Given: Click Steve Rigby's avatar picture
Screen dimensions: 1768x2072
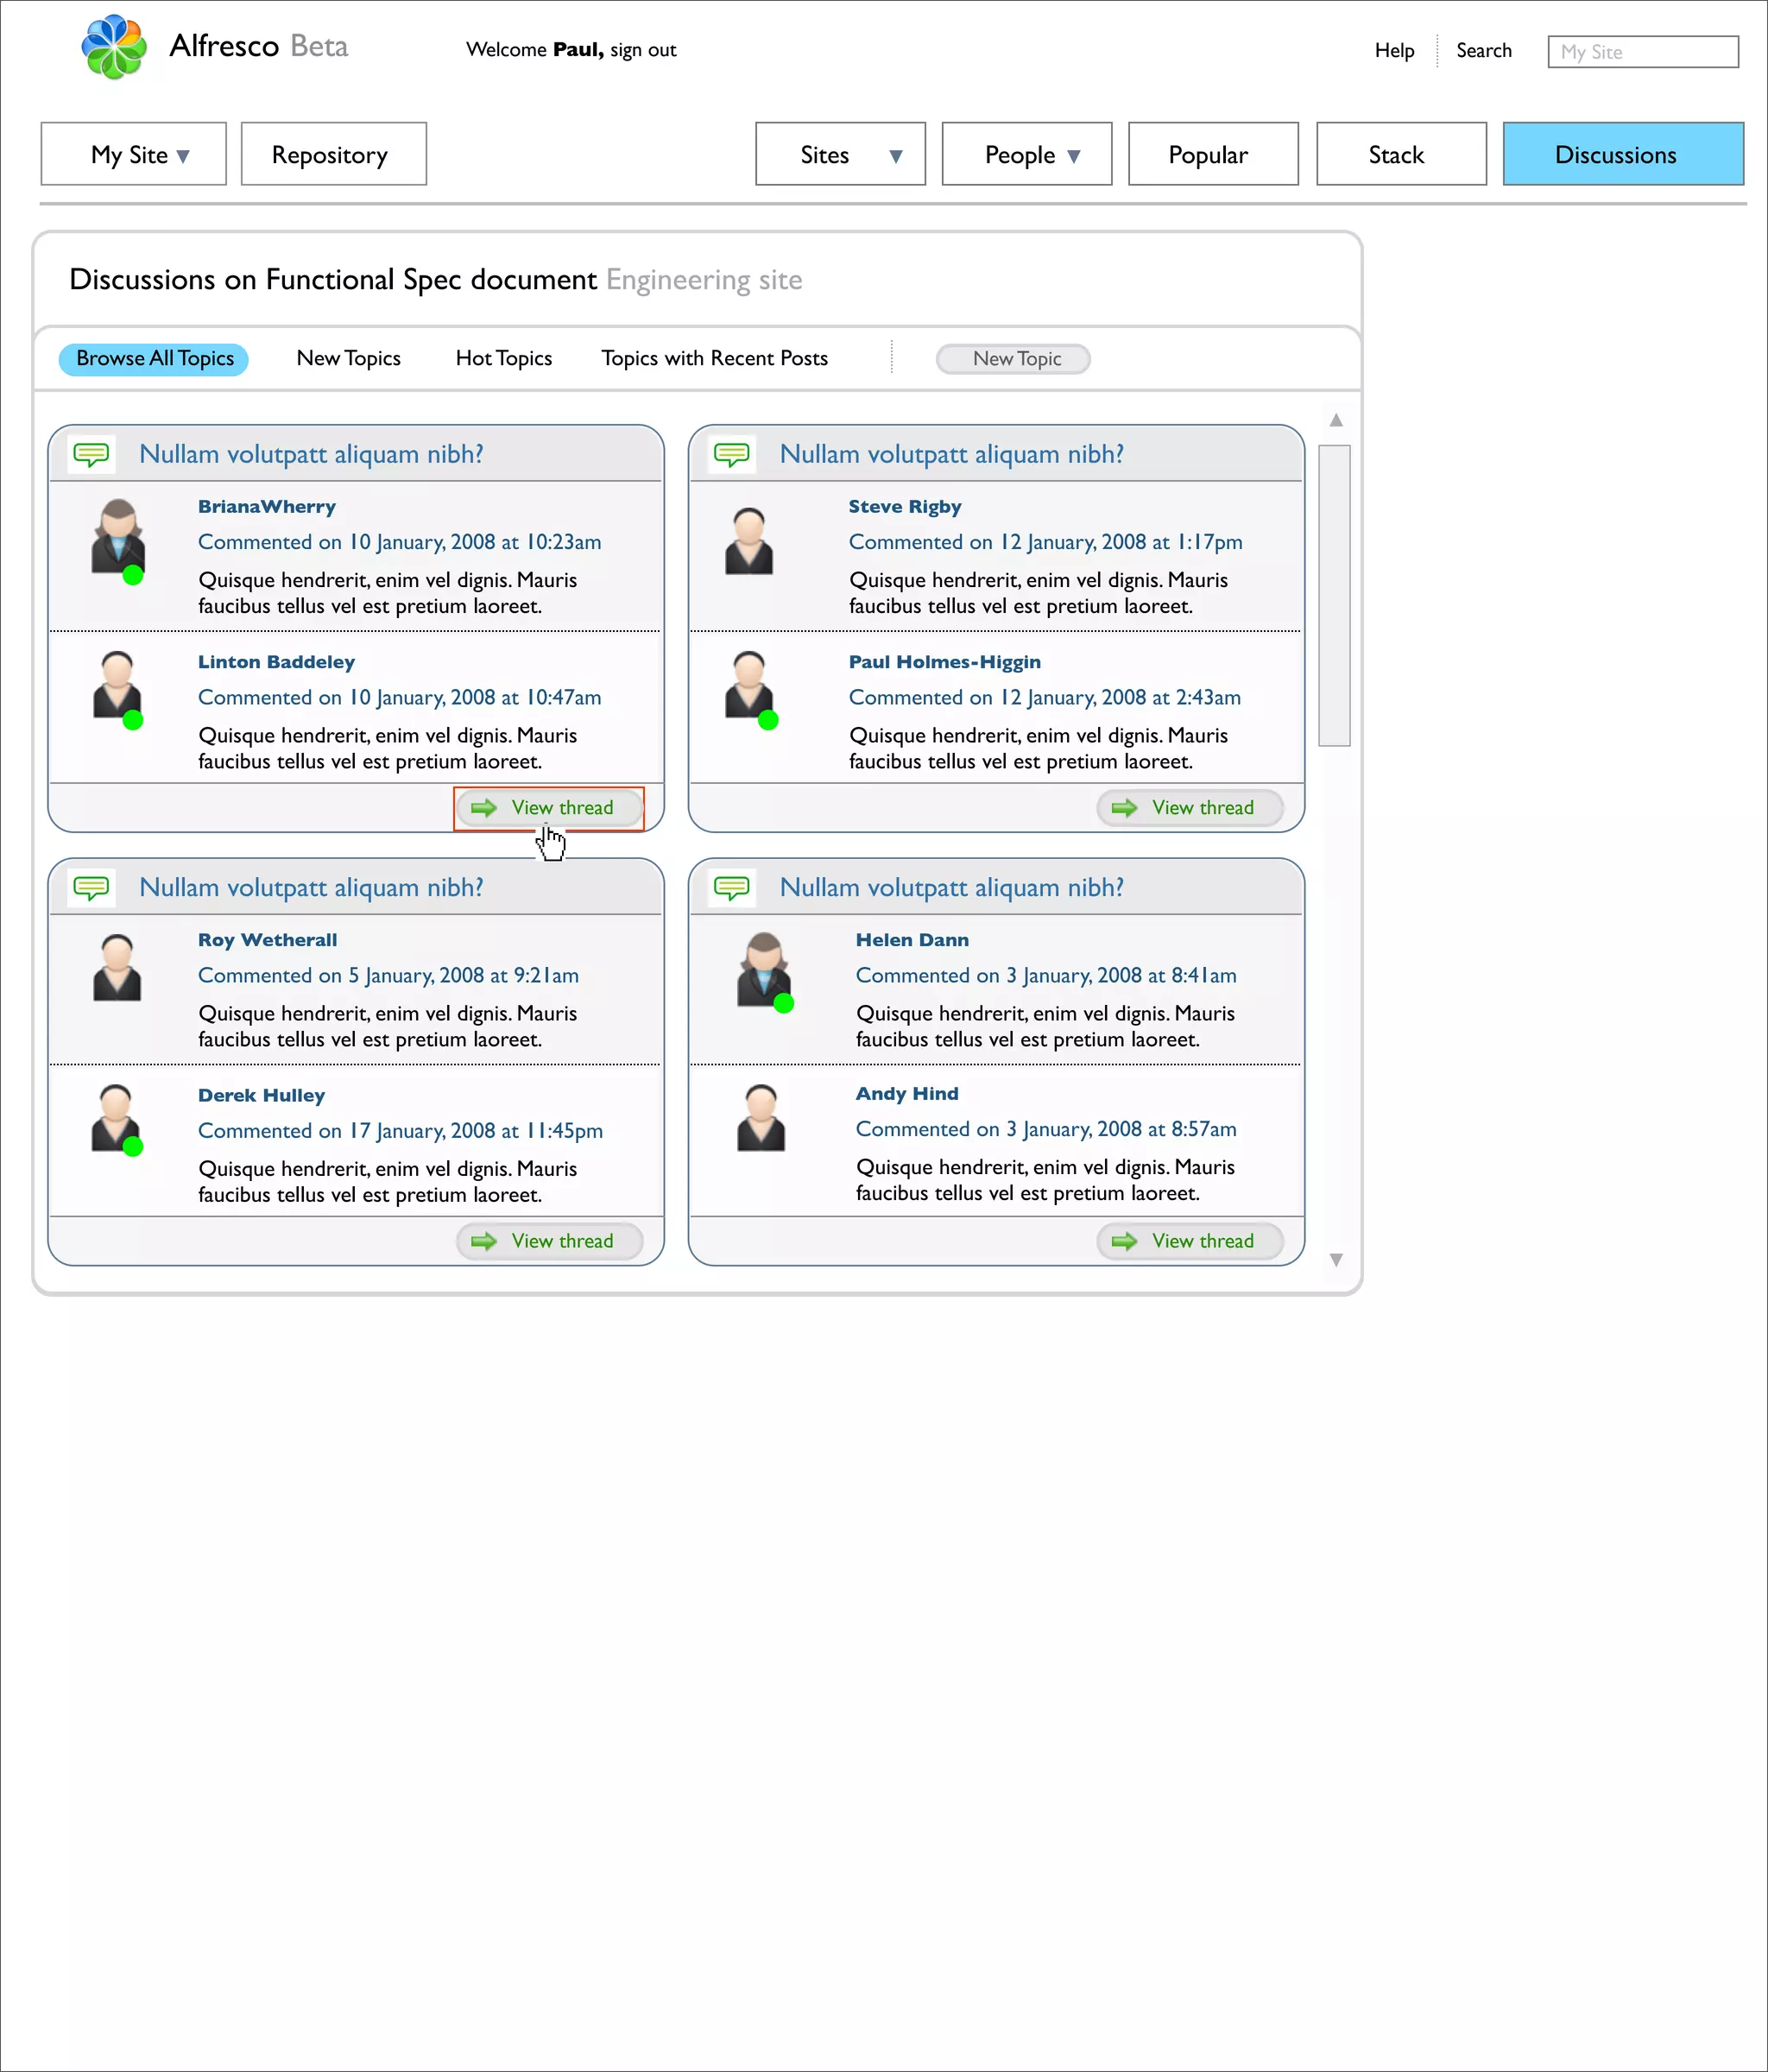Looking at the screenshot, I should point(749,540).
